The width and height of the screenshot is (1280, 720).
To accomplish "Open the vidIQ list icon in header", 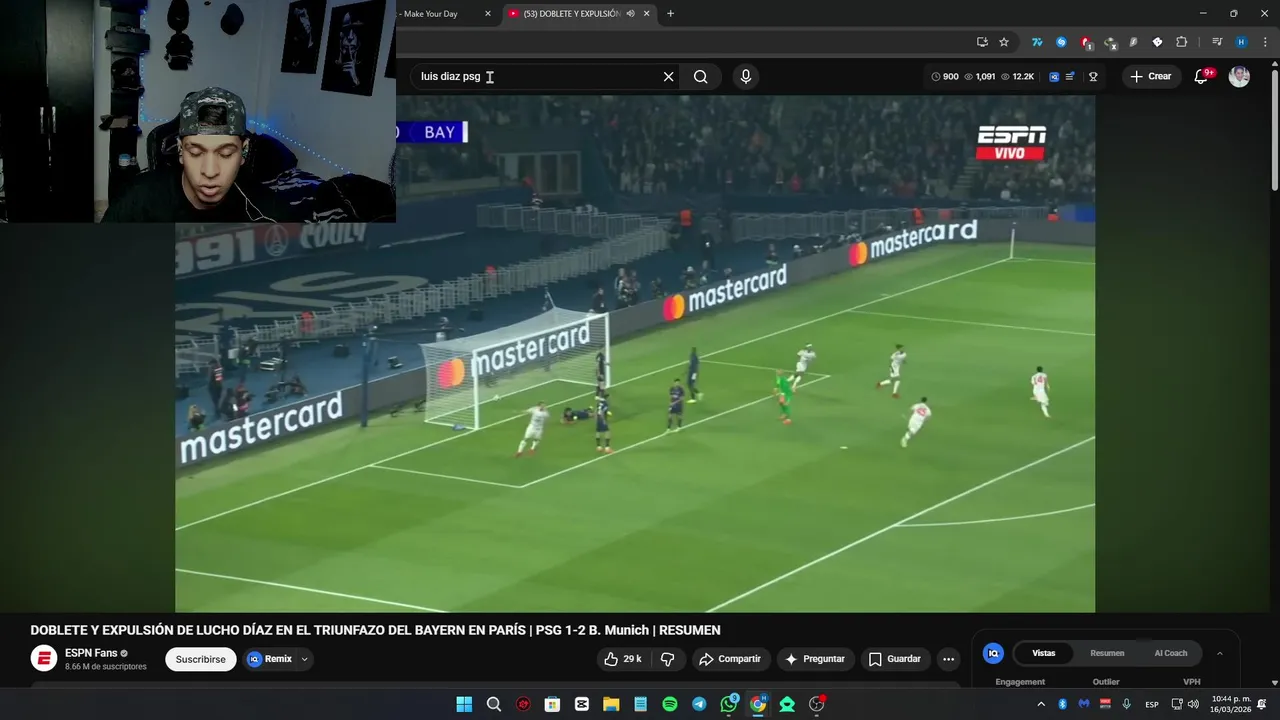I will point(1071,76).
